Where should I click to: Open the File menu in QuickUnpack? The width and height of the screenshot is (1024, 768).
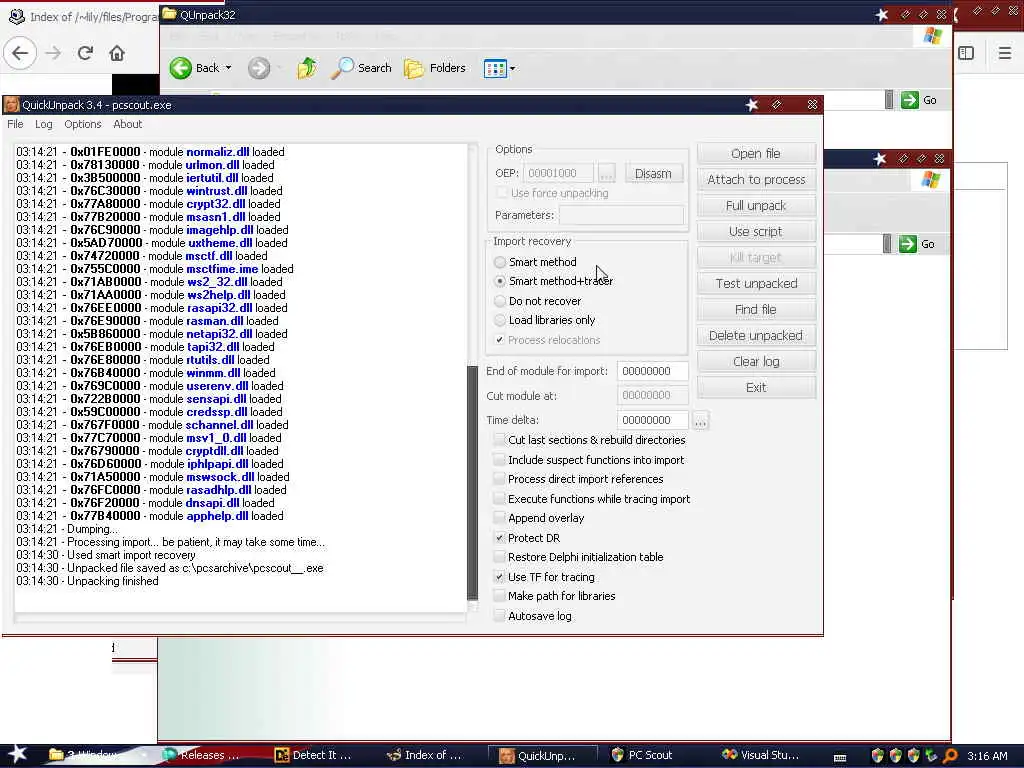point(15,124)
